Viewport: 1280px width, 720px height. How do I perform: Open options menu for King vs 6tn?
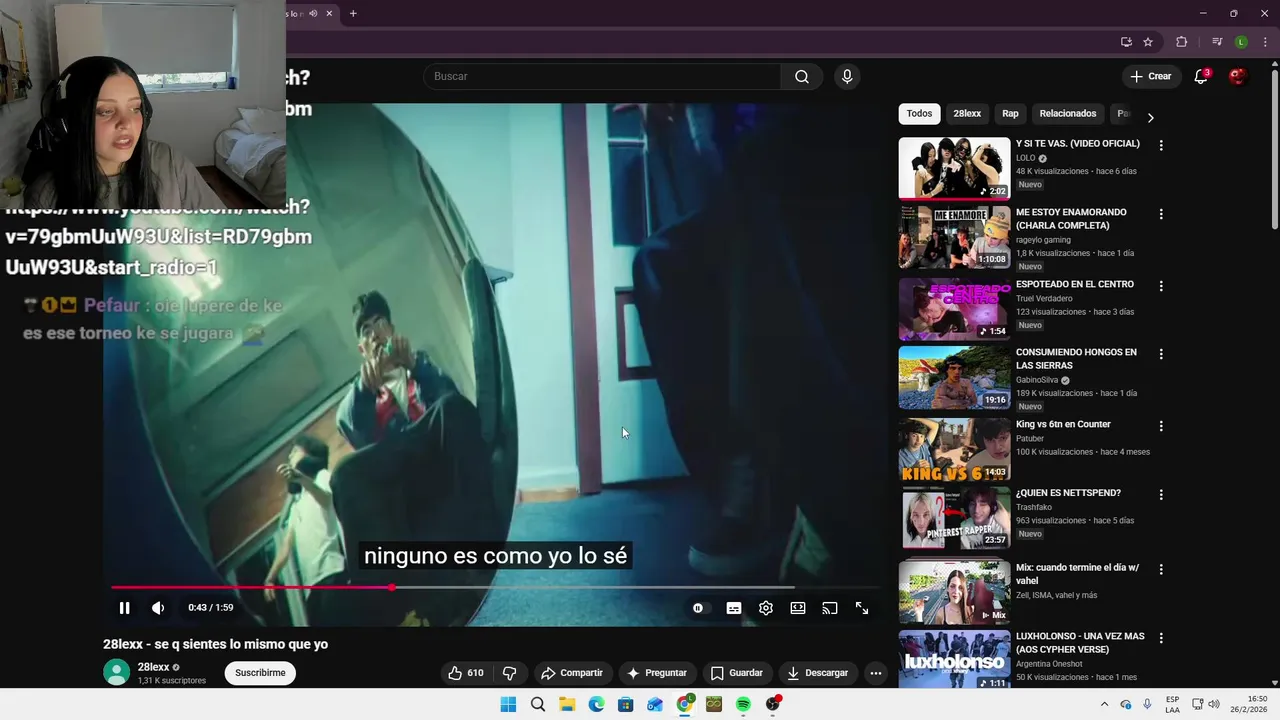pos(1161,426)
